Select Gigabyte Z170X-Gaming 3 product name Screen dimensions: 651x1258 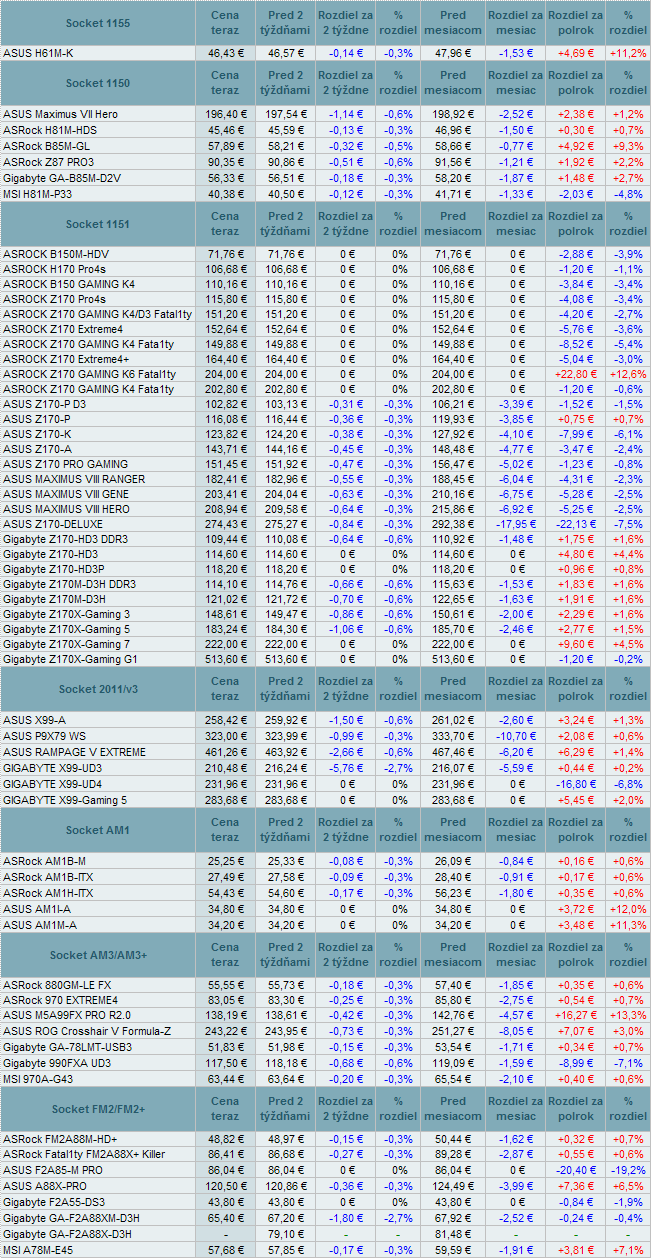(66, 614)
